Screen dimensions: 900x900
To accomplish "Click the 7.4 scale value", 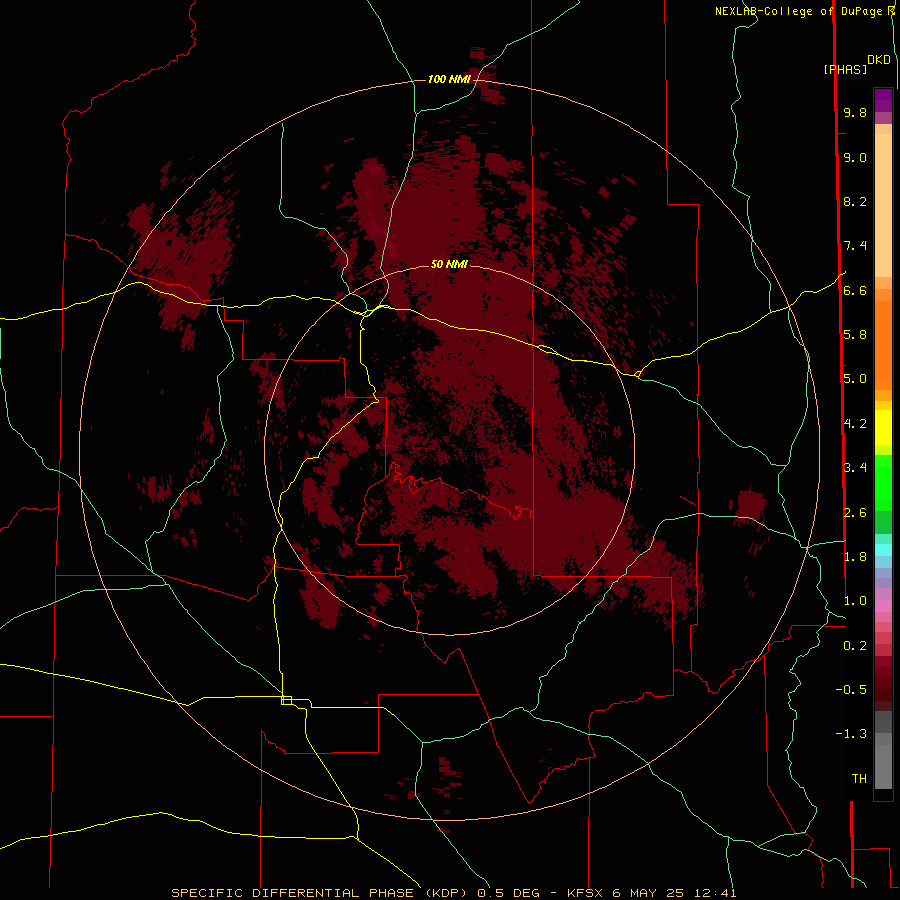I will pyautogui.click(x=855, y=246).
